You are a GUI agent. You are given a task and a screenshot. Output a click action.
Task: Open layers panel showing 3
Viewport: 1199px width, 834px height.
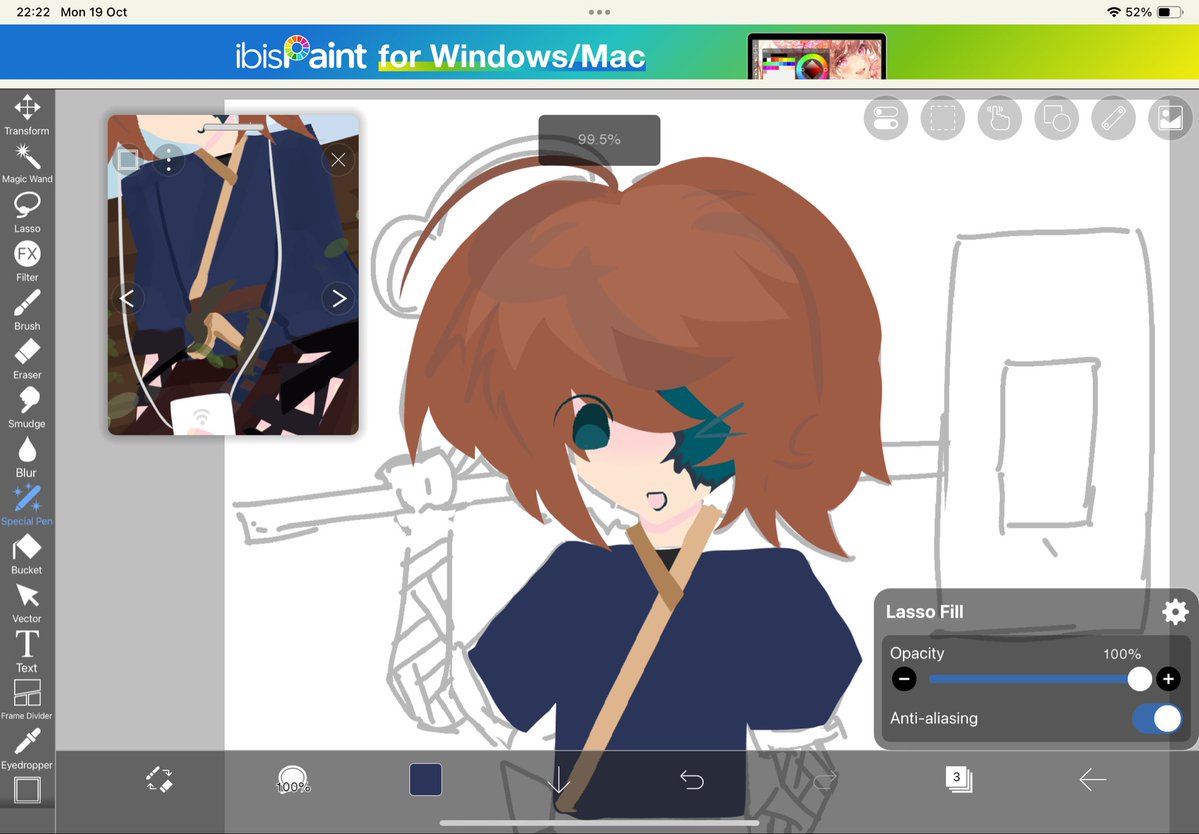(x=958, y=779)
